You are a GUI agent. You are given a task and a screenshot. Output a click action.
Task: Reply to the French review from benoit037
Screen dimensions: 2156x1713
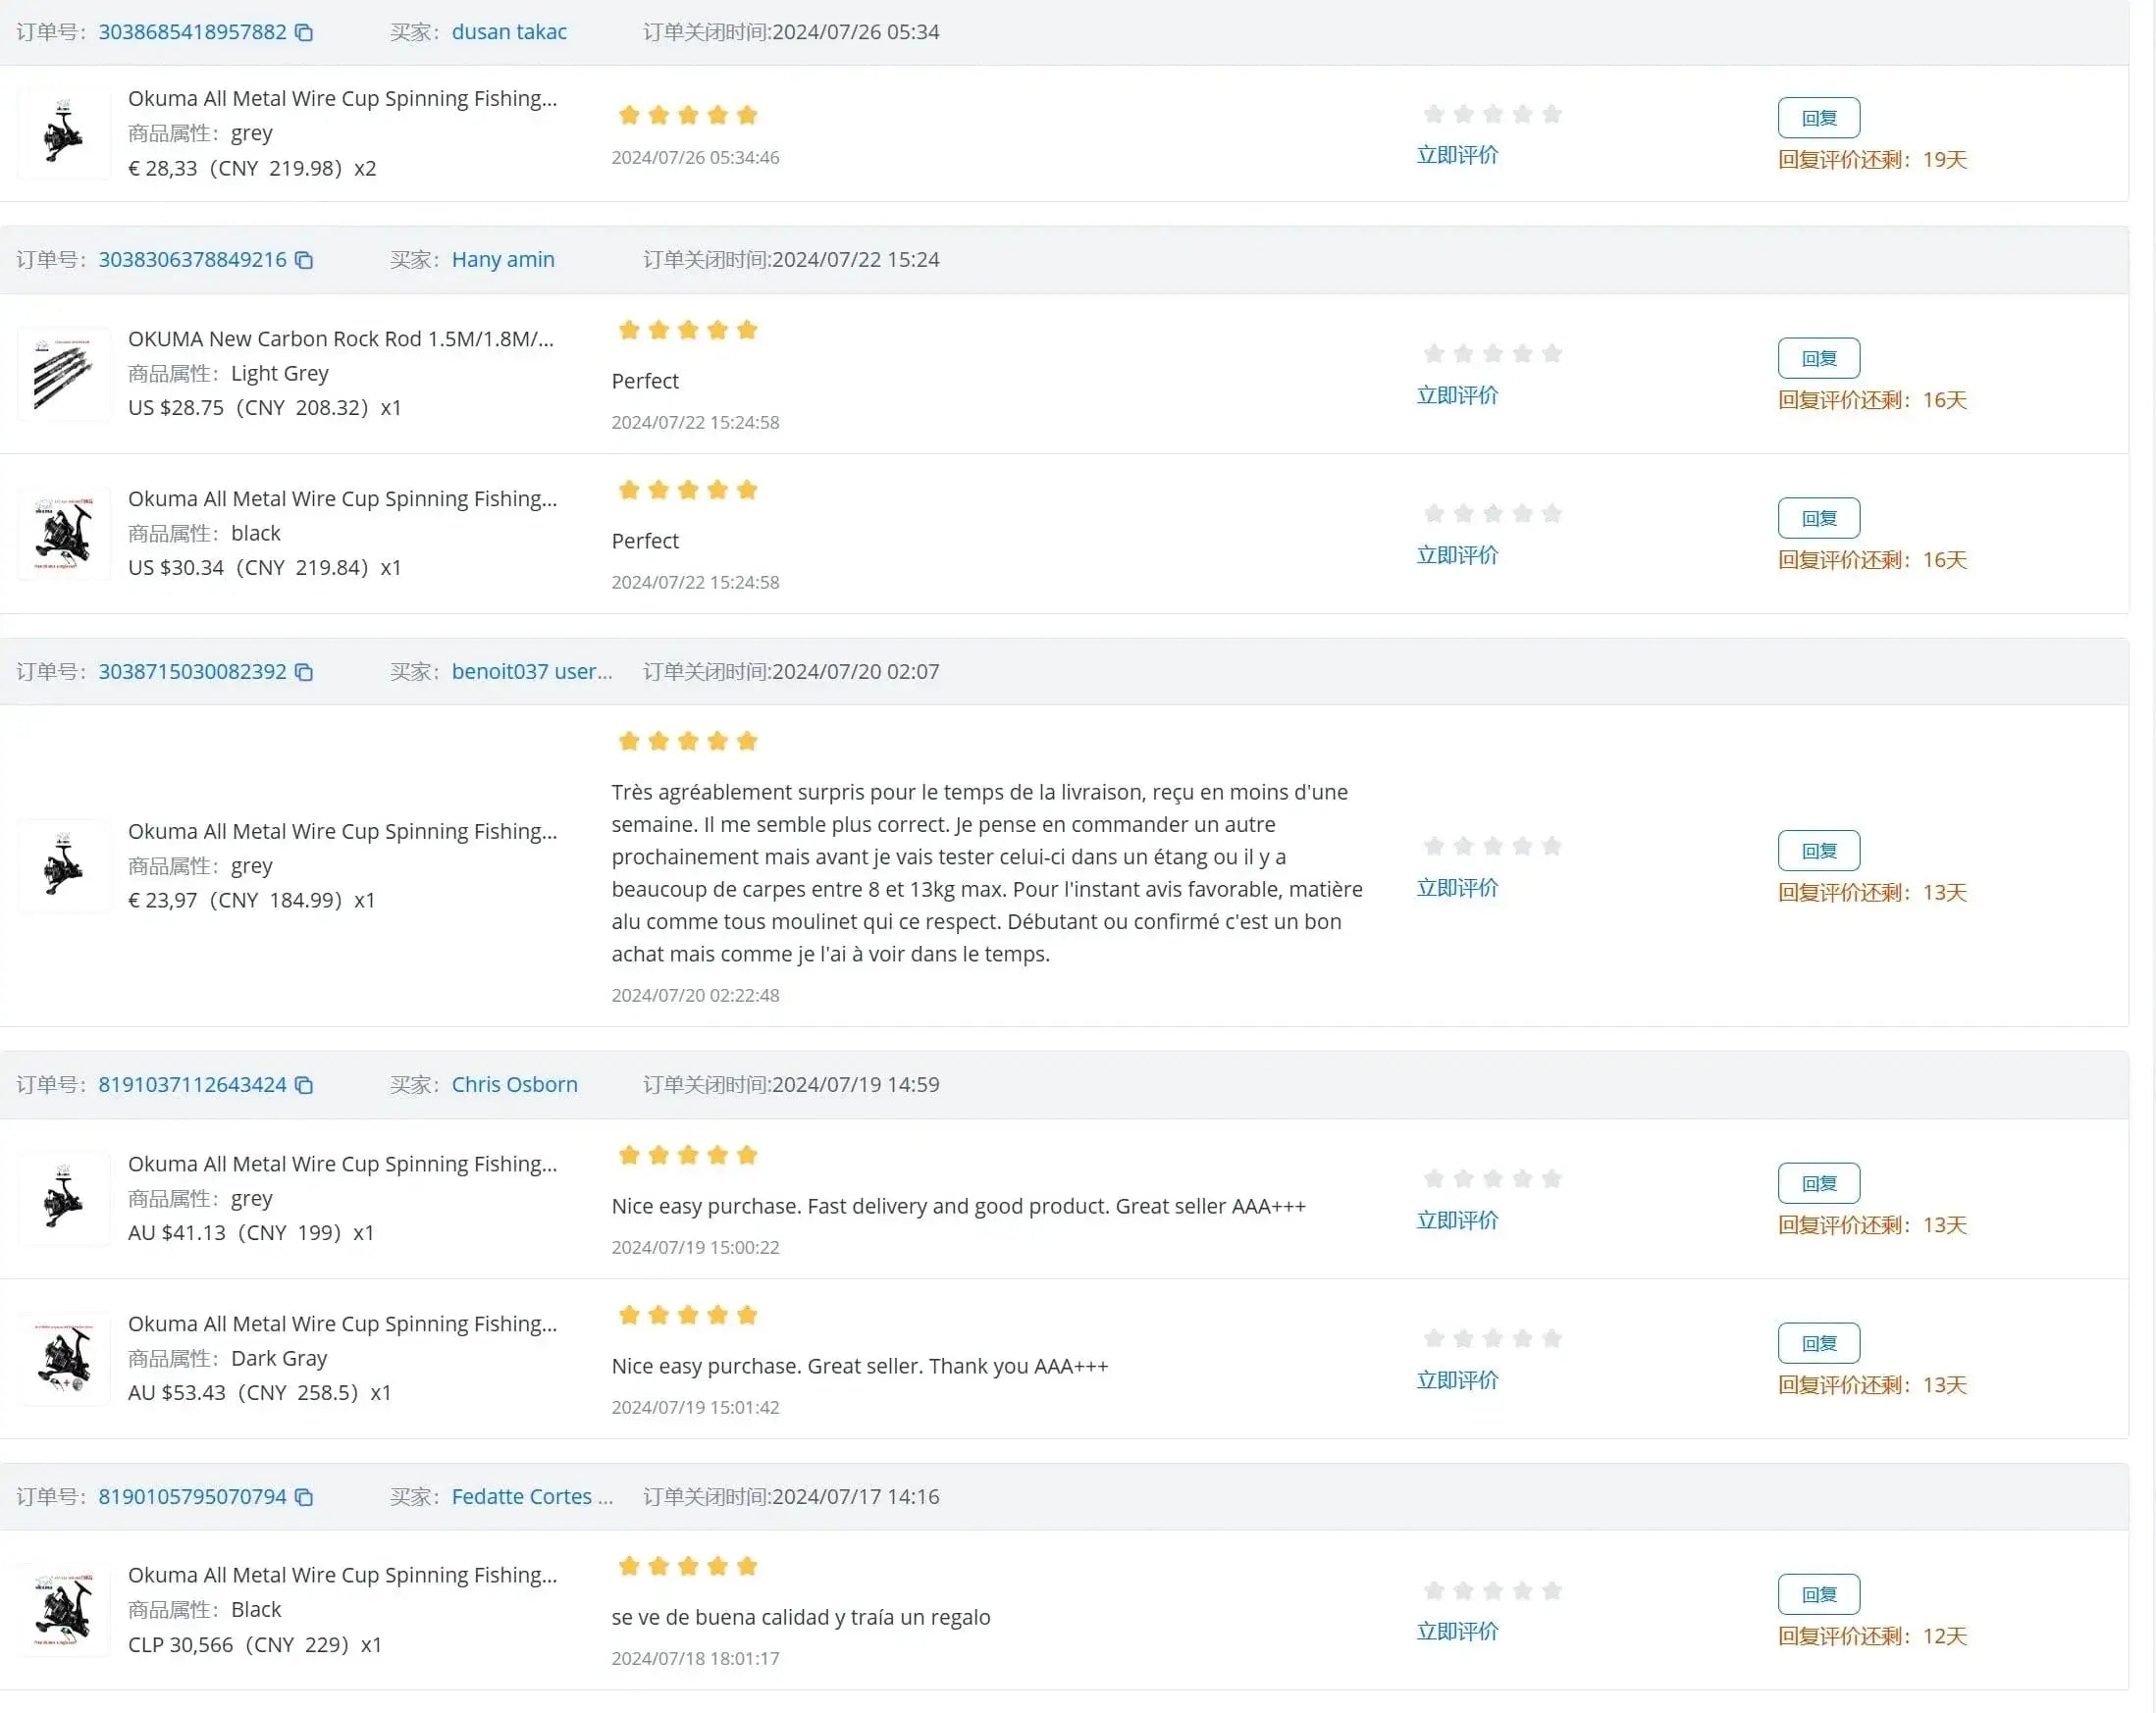click(1818, 851)
